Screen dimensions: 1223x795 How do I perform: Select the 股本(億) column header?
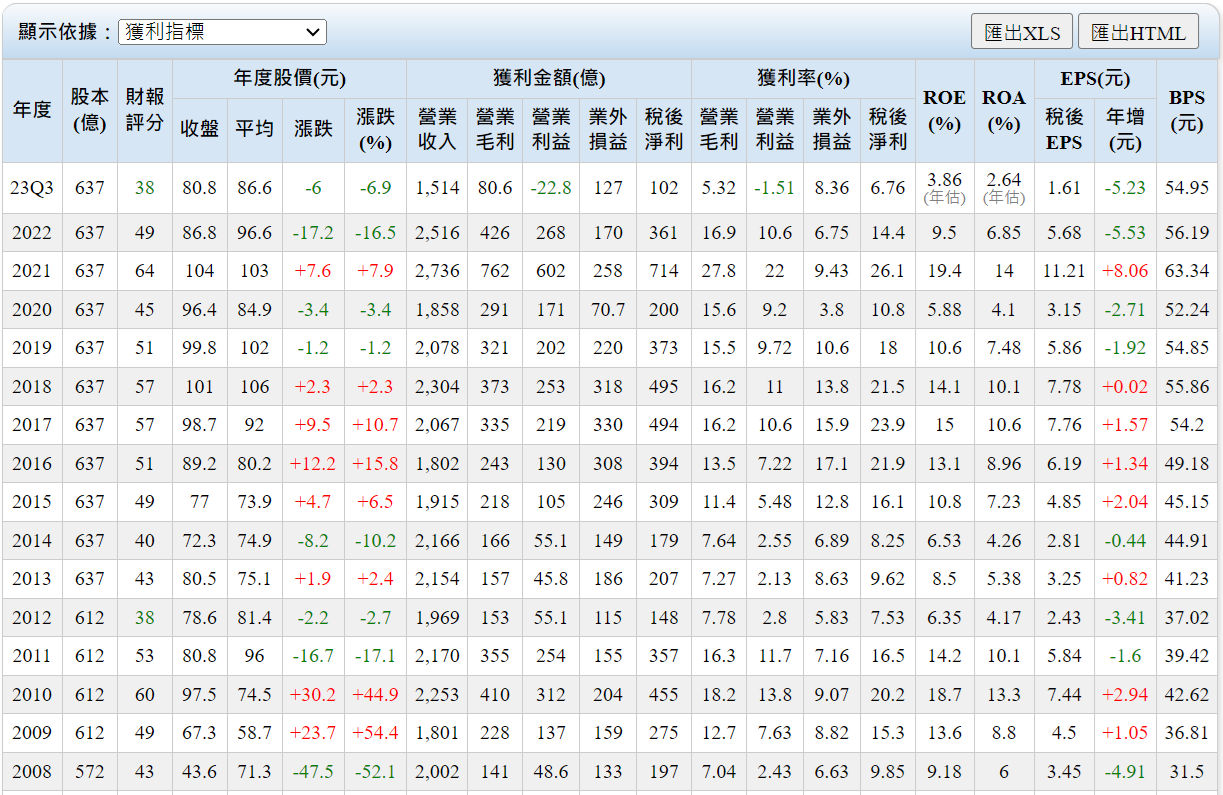tap(89, 110)
